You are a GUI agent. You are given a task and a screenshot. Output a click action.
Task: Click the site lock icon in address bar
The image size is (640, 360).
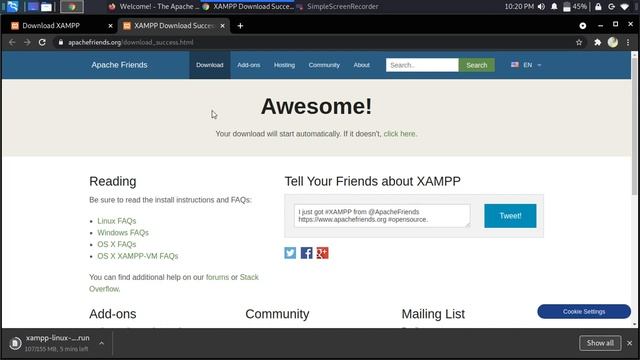coord(60,42)
